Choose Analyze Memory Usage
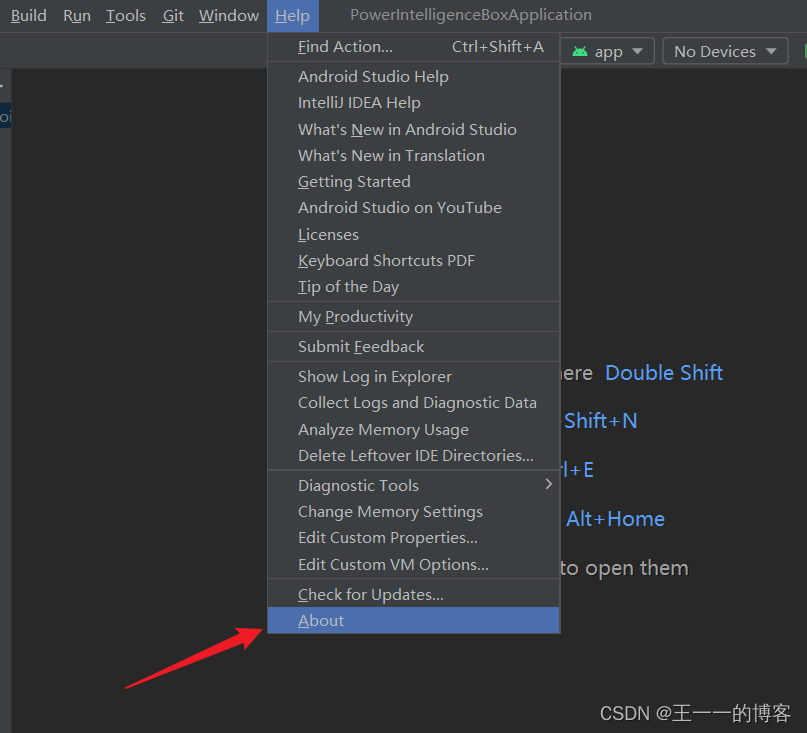 (x=413, y=429)
